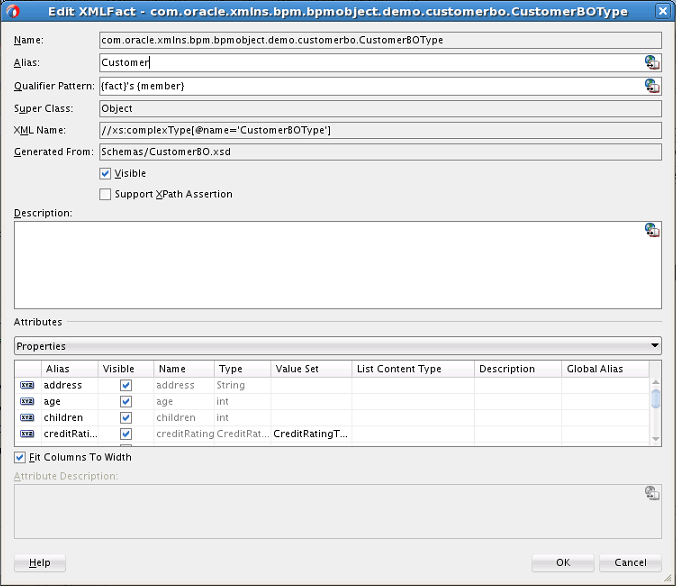The height and width of the screenshot is (586, 676).
Task: Open translation icon in Qualifier Pattern field
Action: (652, 86)
